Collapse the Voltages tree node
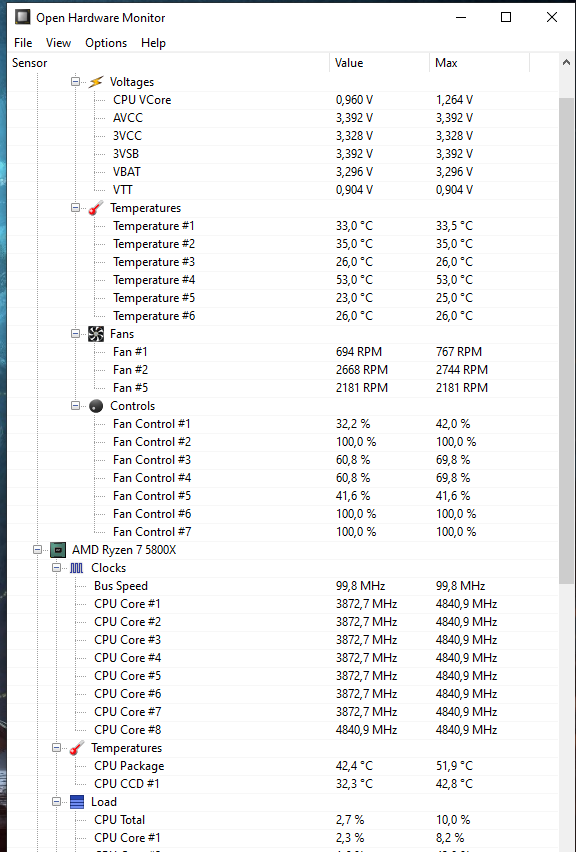The image size is (576, 852). coord(76,82)
